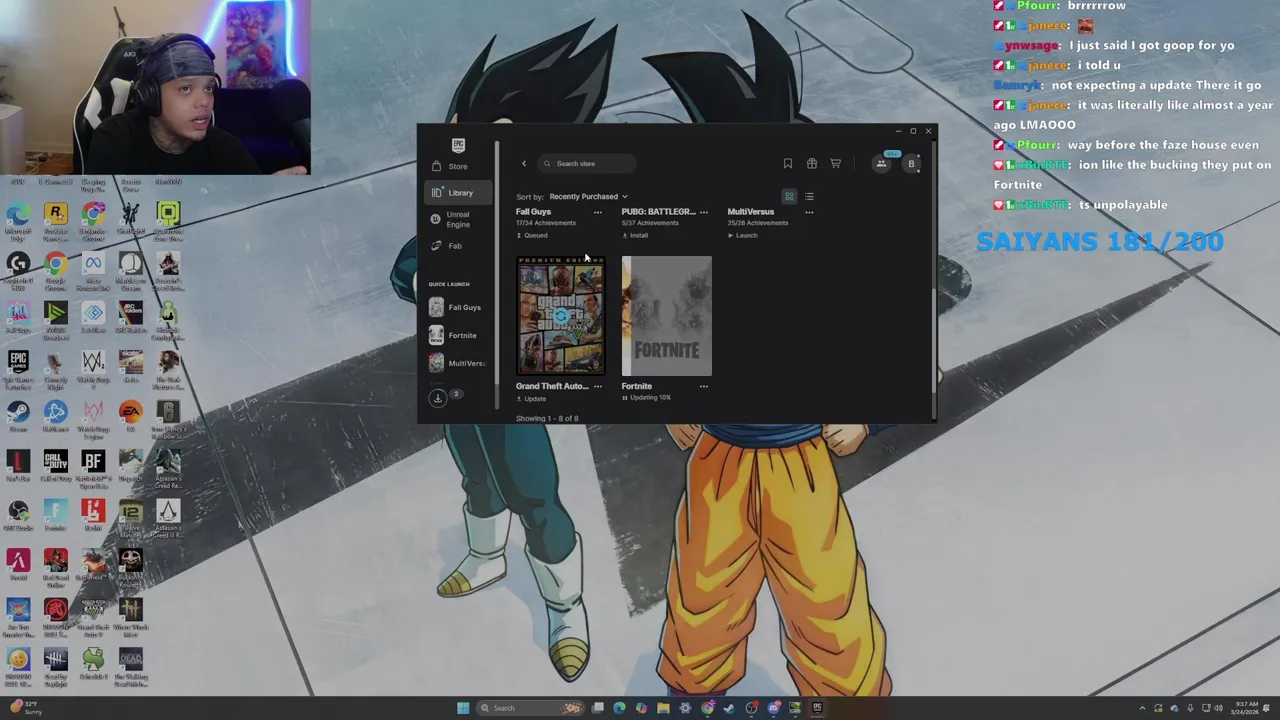This screenshot has height=720, width=1280.
Task: Open the shopping cart icon
Action: 836,164
